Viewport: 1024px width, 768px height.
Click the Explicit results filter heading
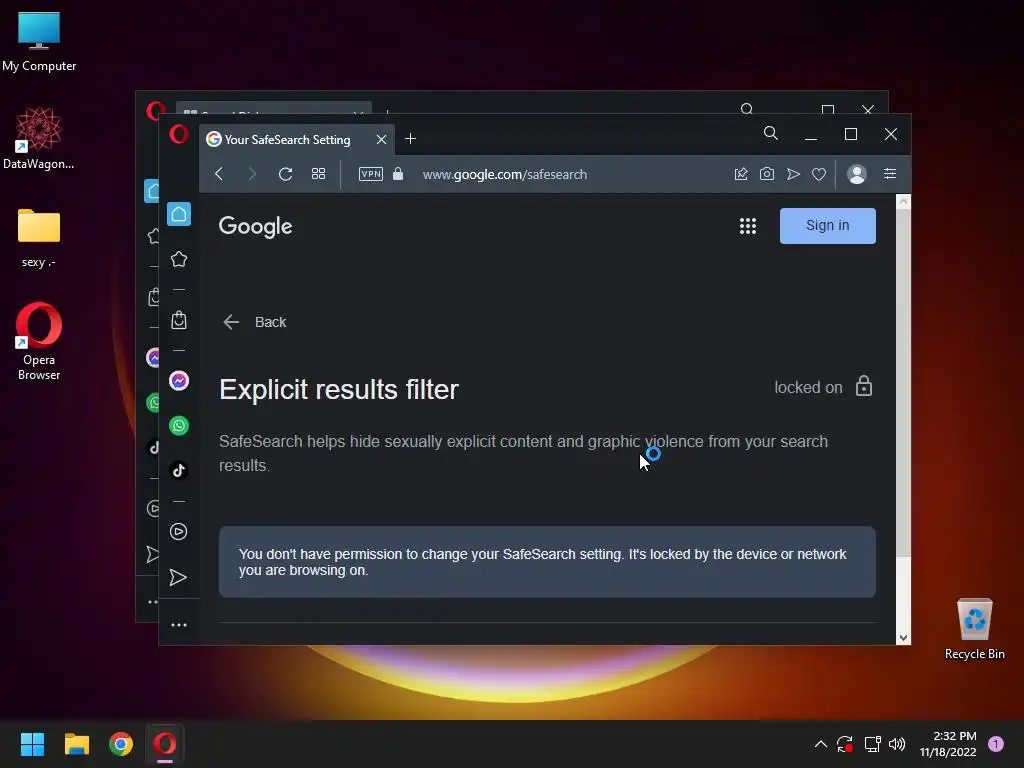pos(339,389)
